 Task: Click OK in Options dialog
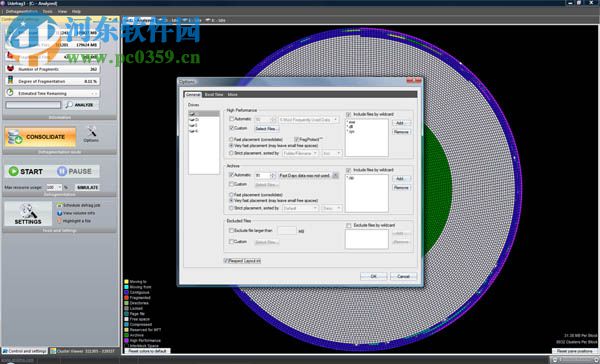click(373, 276)
